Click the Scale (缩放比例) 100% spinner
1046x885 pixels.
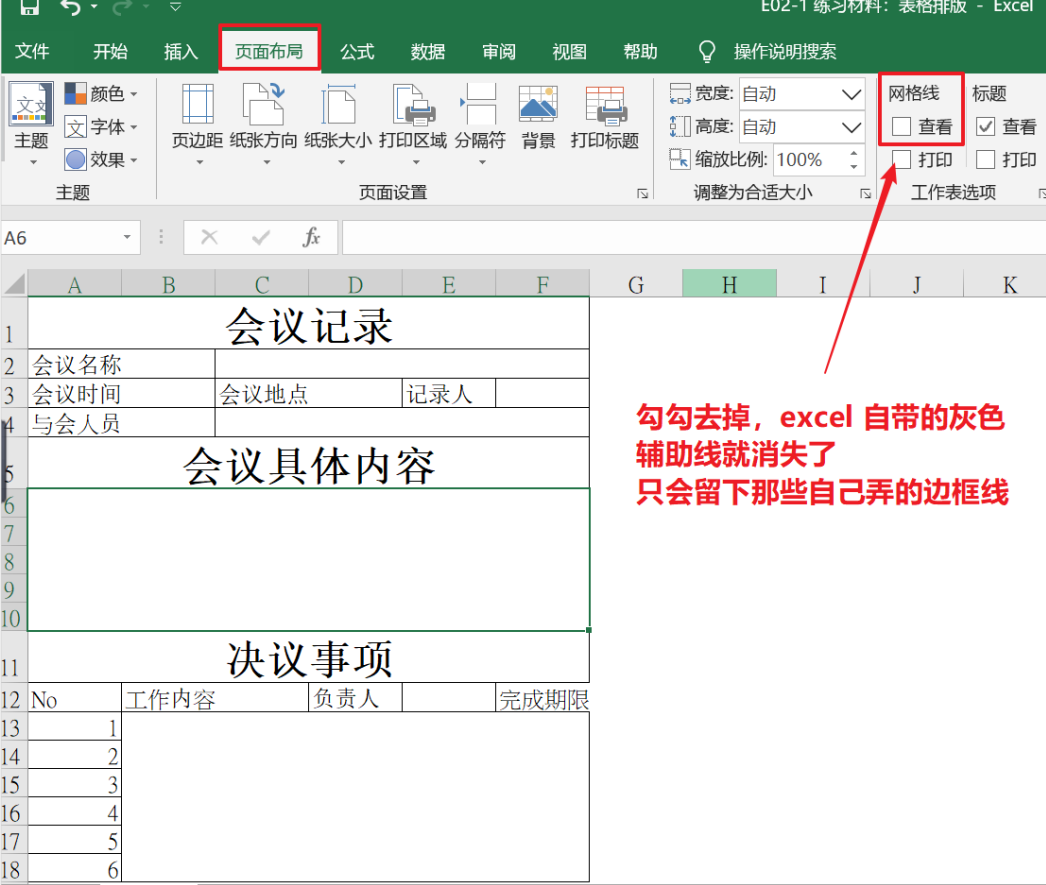(819, 160)
